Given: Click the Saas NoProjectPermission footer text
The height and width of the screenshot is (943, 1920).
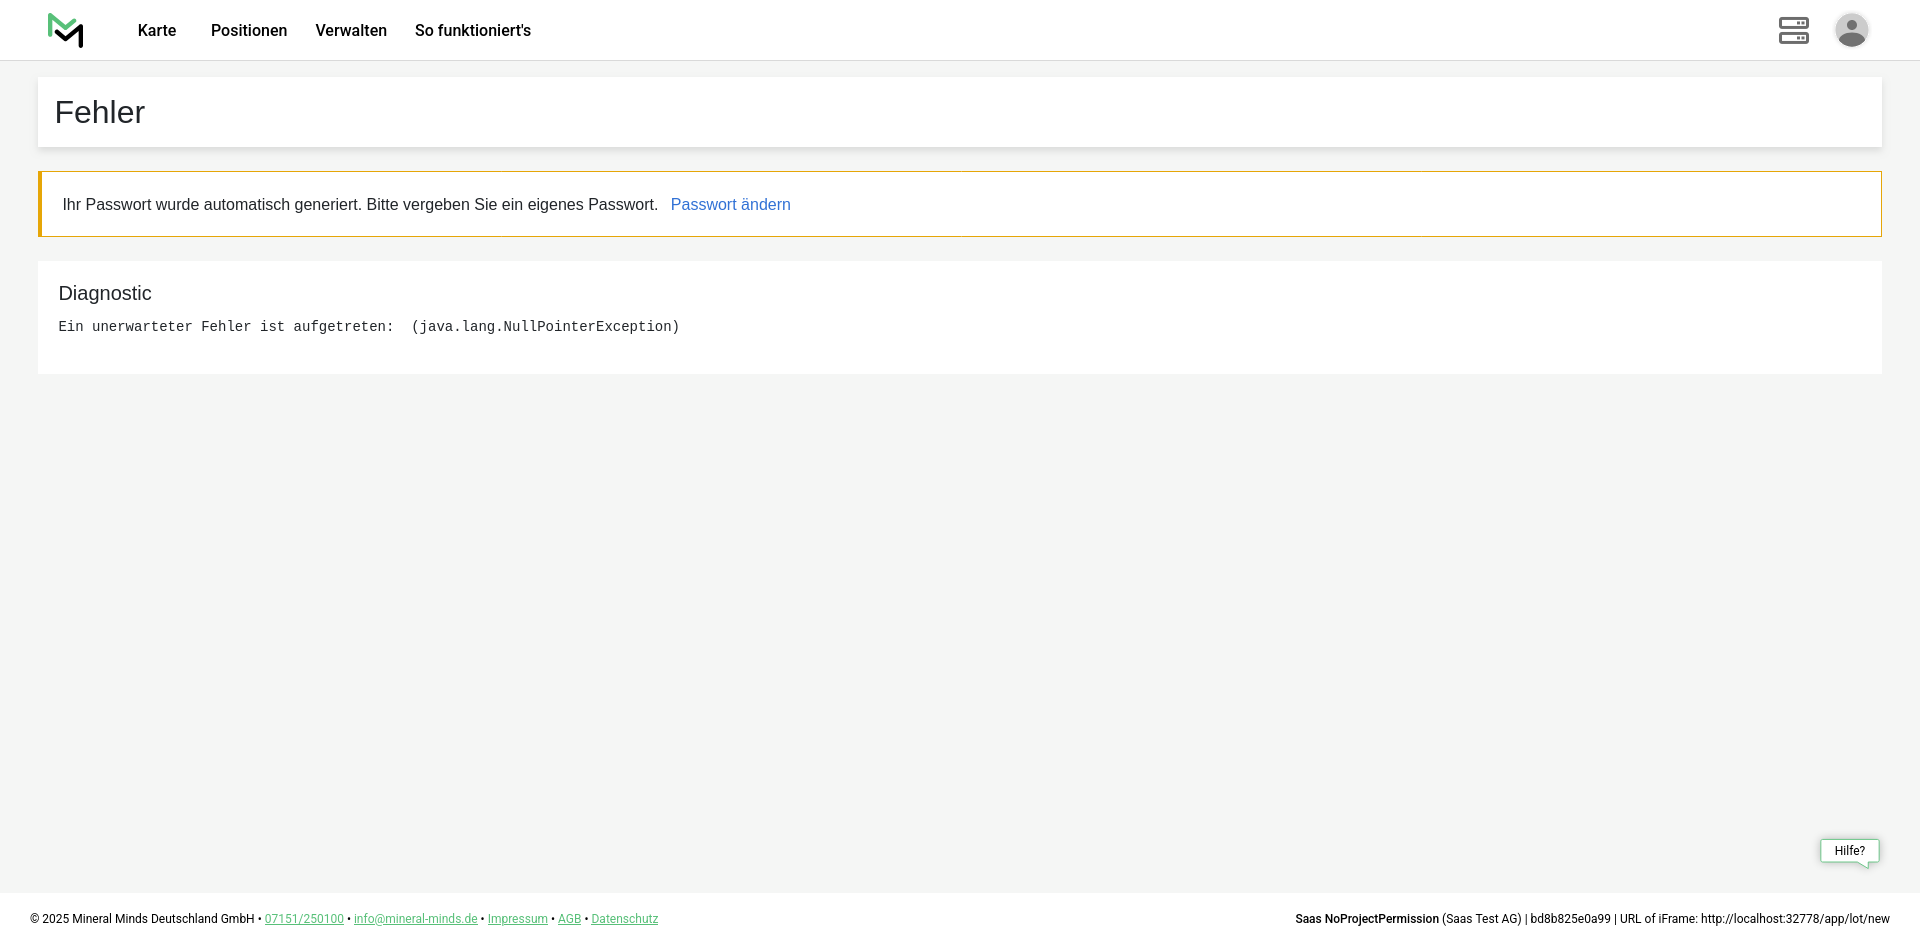Looking at the screenshot, I should tap(1366, 919).
